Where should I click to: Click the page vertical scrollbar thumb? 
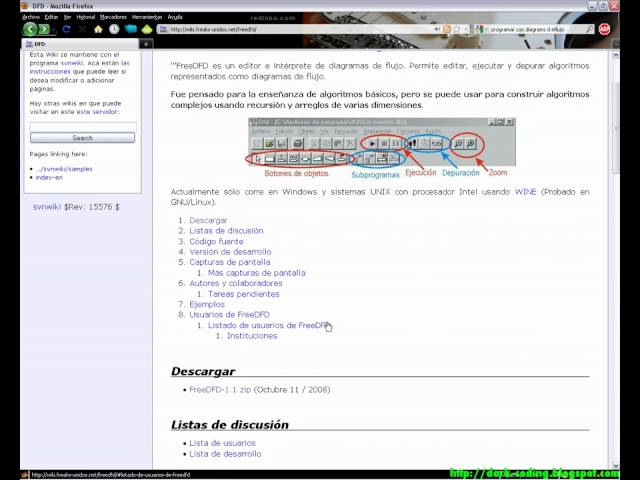point(616,127)
